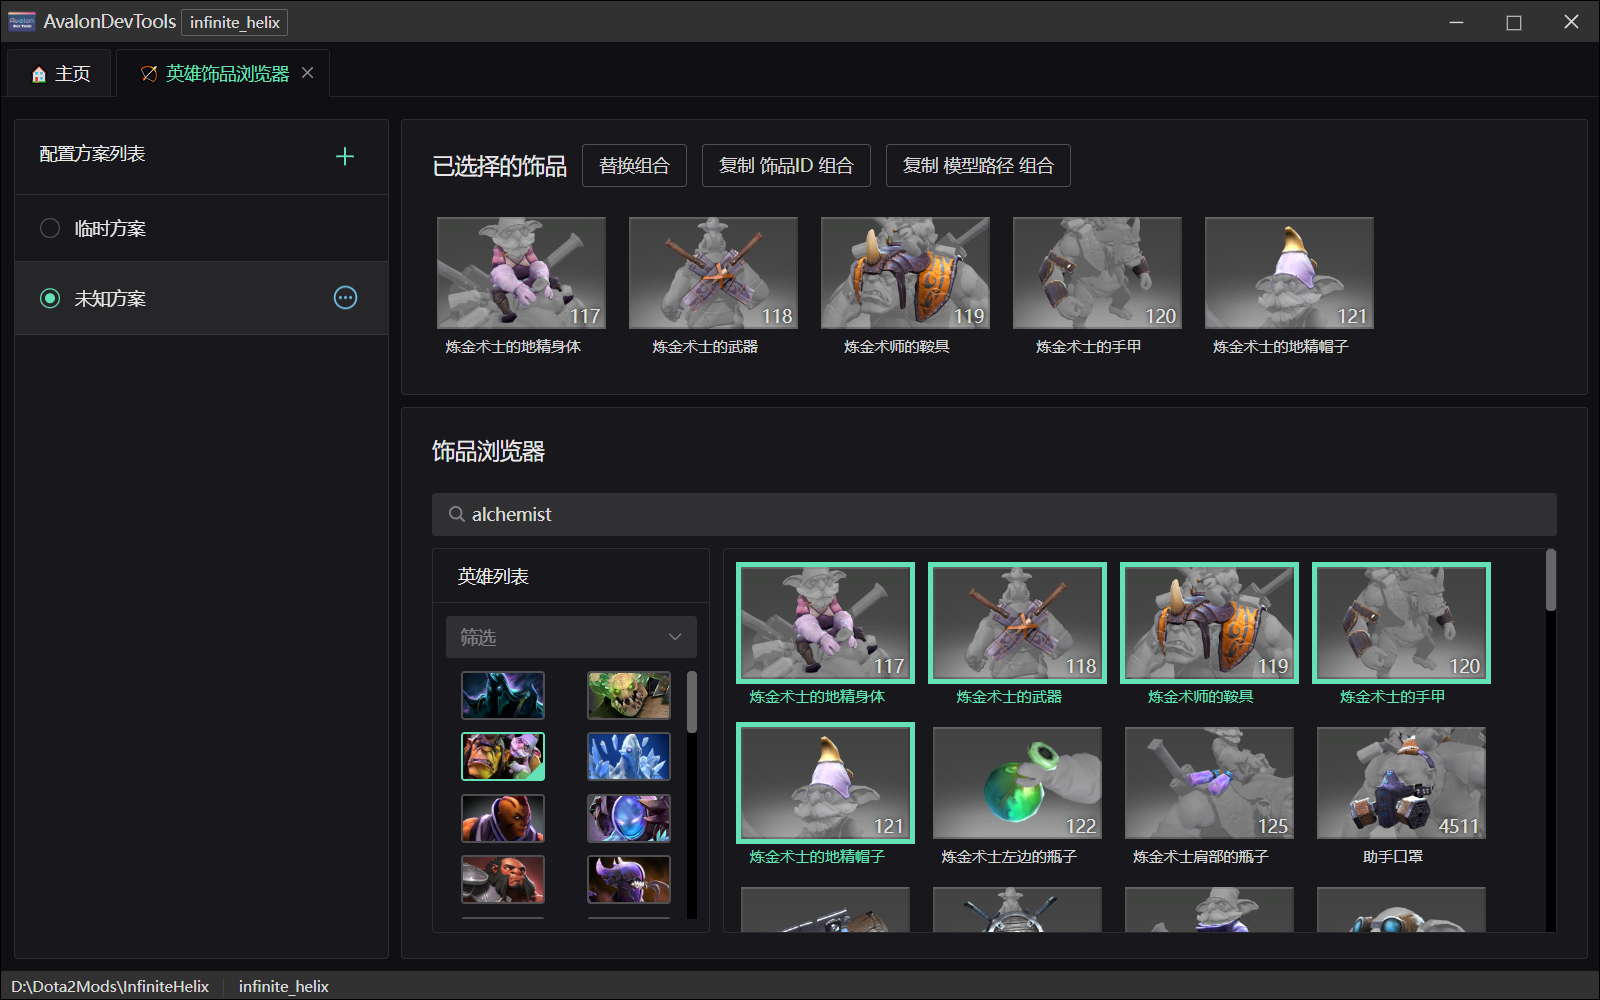This screenshot has width=1600, height=1000.
Task: Click infinite_helix in the status bar
Action: [284, 986]
